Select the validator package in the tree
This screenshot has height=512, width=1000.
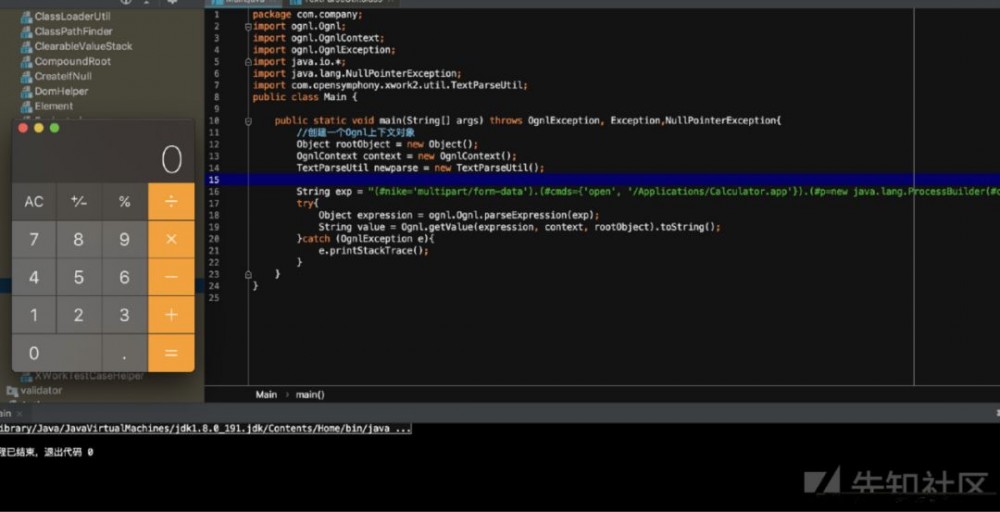tap(41, 390)
